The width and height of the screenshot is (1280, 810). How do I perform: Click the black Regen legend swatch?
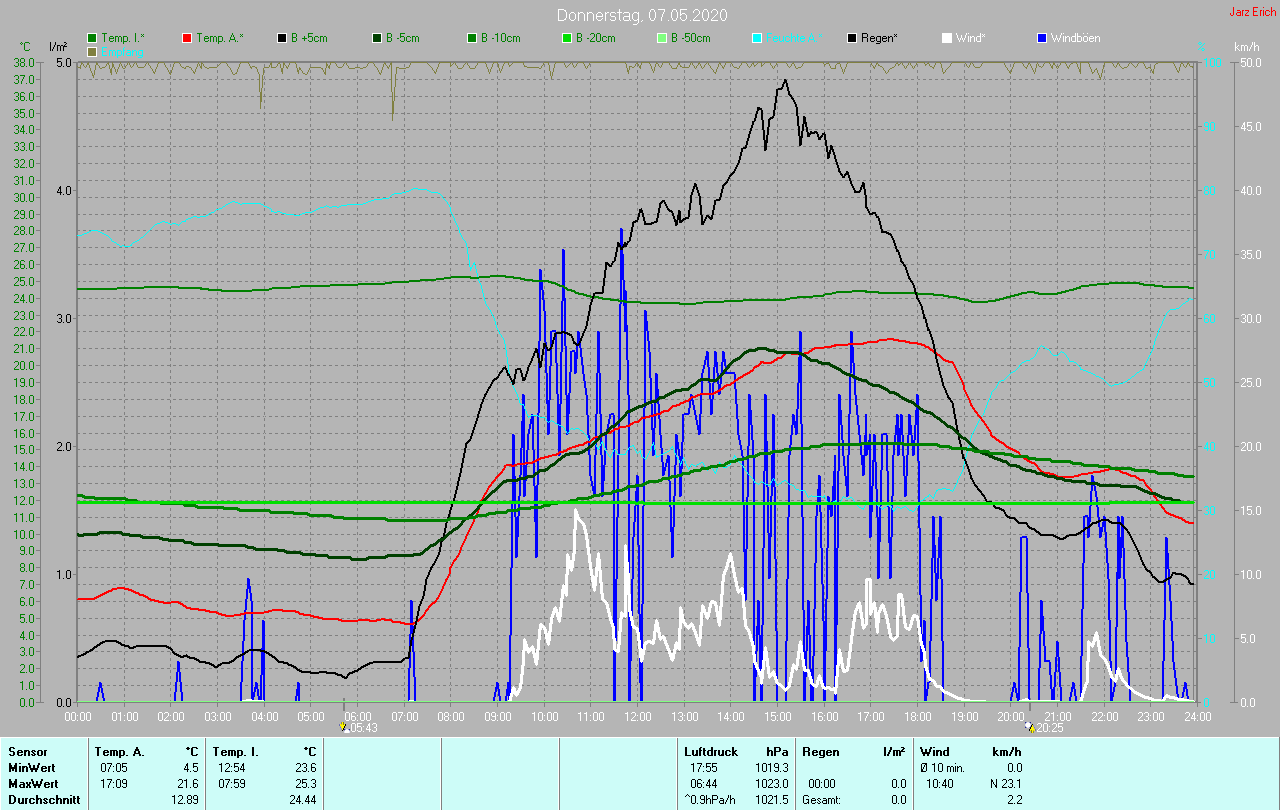[852, 38]
